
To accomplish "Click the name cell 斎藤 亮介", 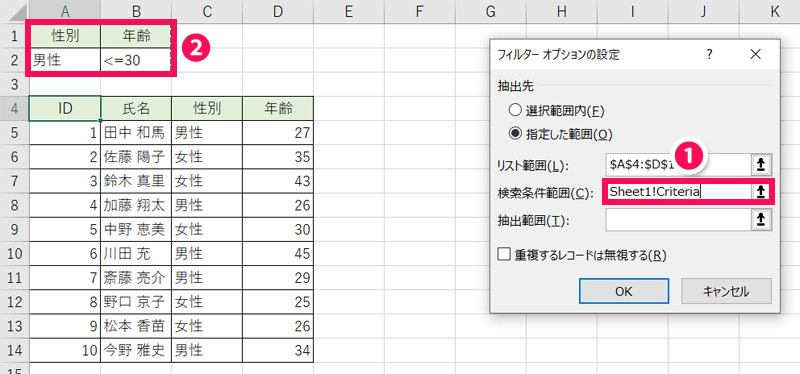I will [x=136, y=278].
